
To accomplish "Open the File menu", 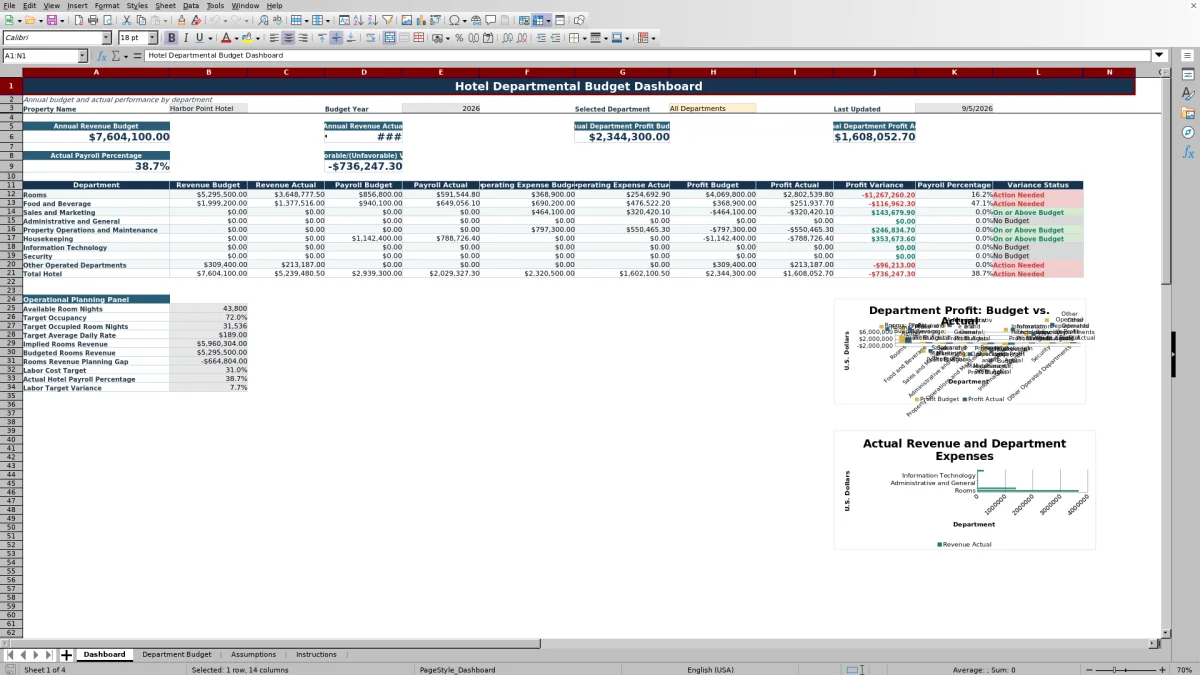I will [9, 5].
